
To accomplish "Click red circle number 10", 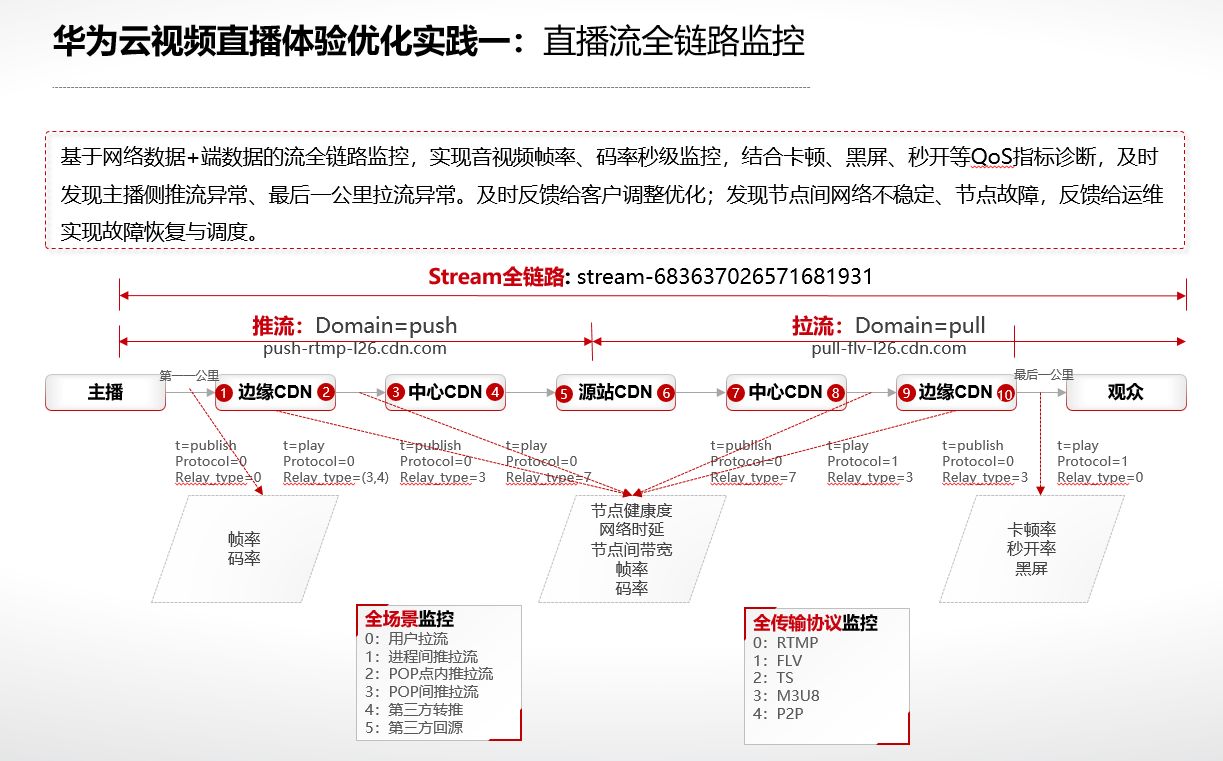I will tap(1006, 395).
